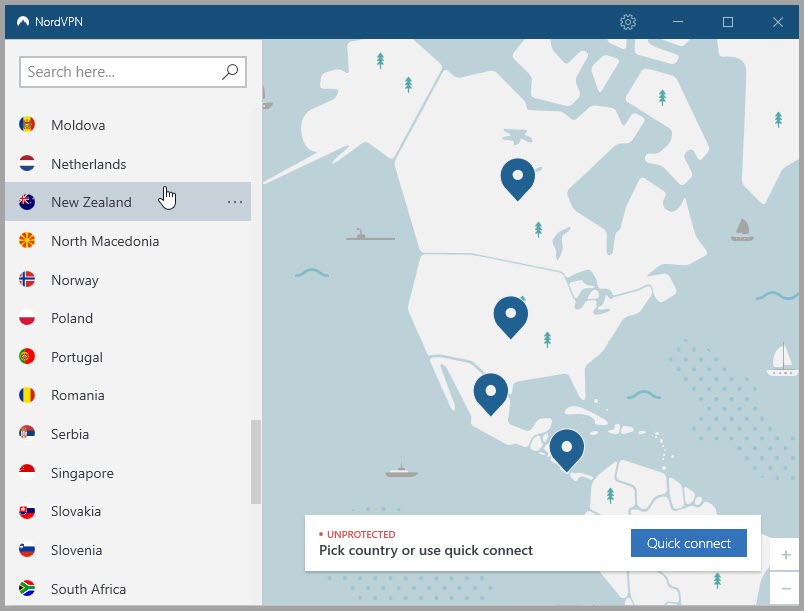Select the United States map pin
This screenshot has height=611, width=804.
(511, 317)
